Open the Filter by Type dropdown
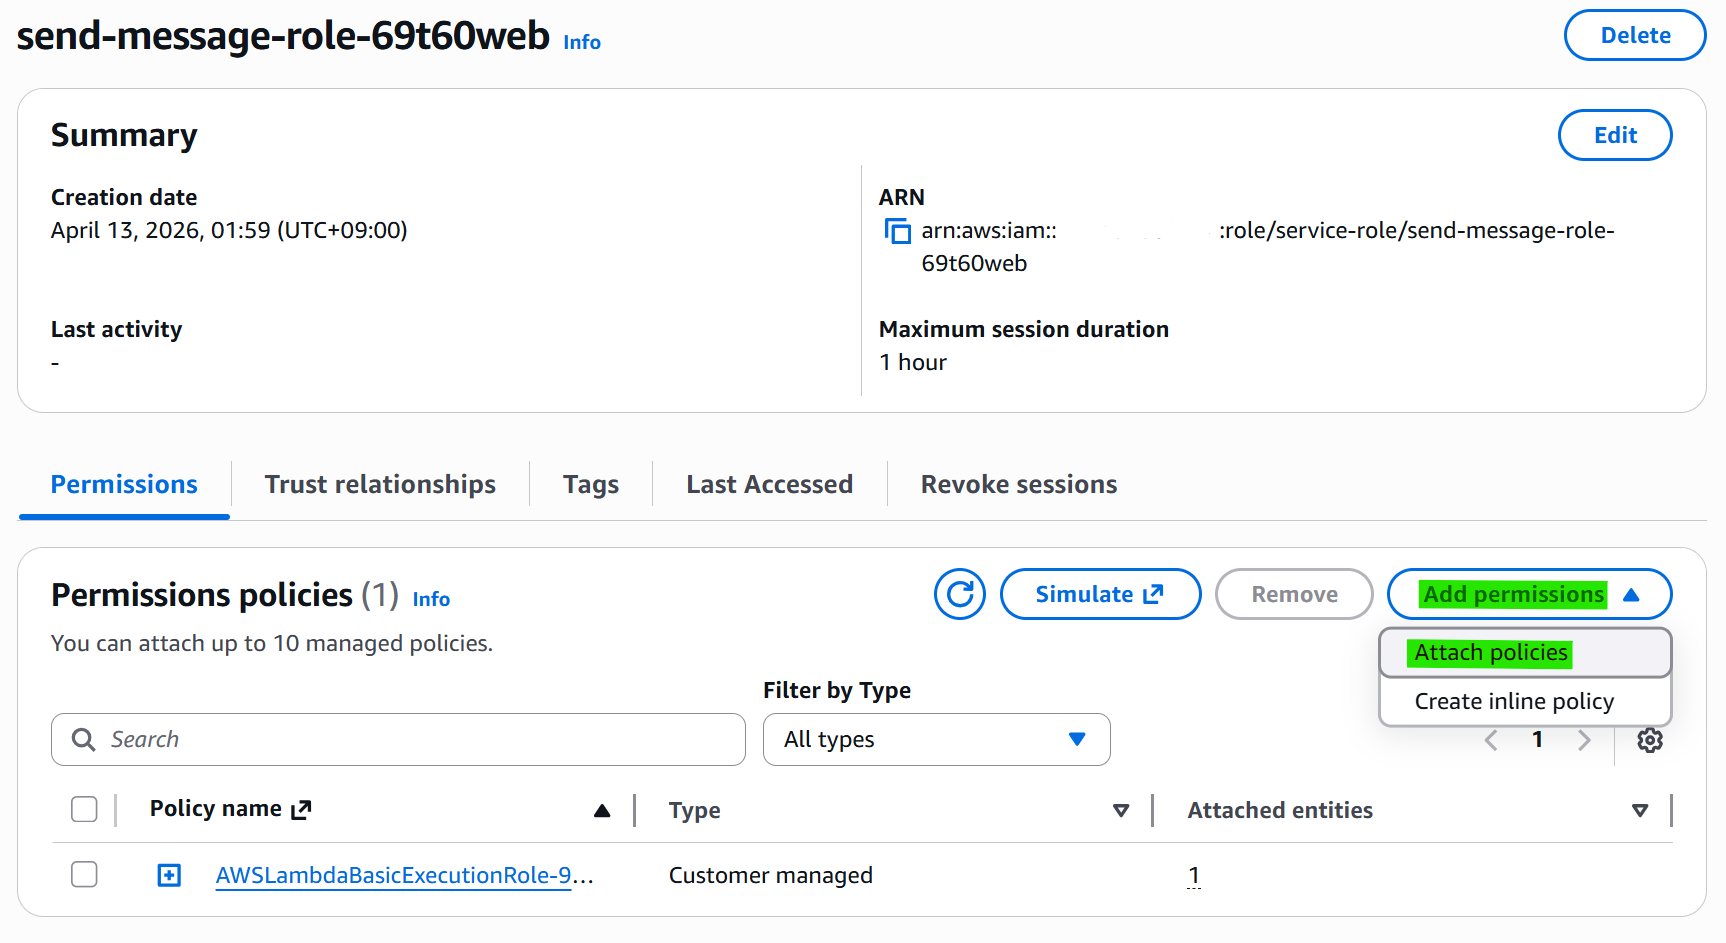The width and height of the screenshot is (1726, 943). (x=937, y=740)
